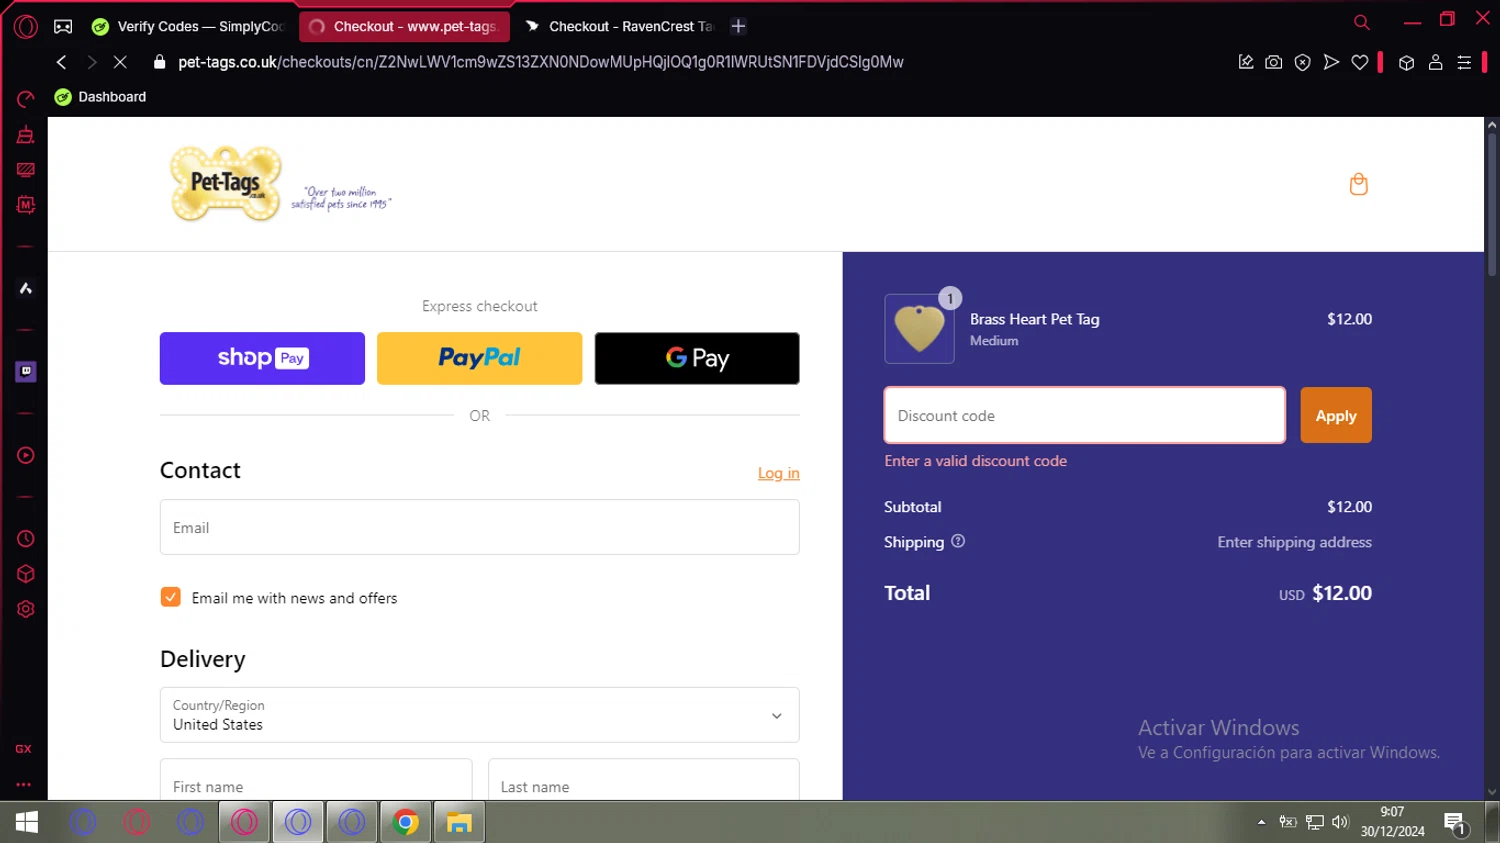Pay with Google Pay
This screenshot has height=843, width=1500.
click(697, 358)
